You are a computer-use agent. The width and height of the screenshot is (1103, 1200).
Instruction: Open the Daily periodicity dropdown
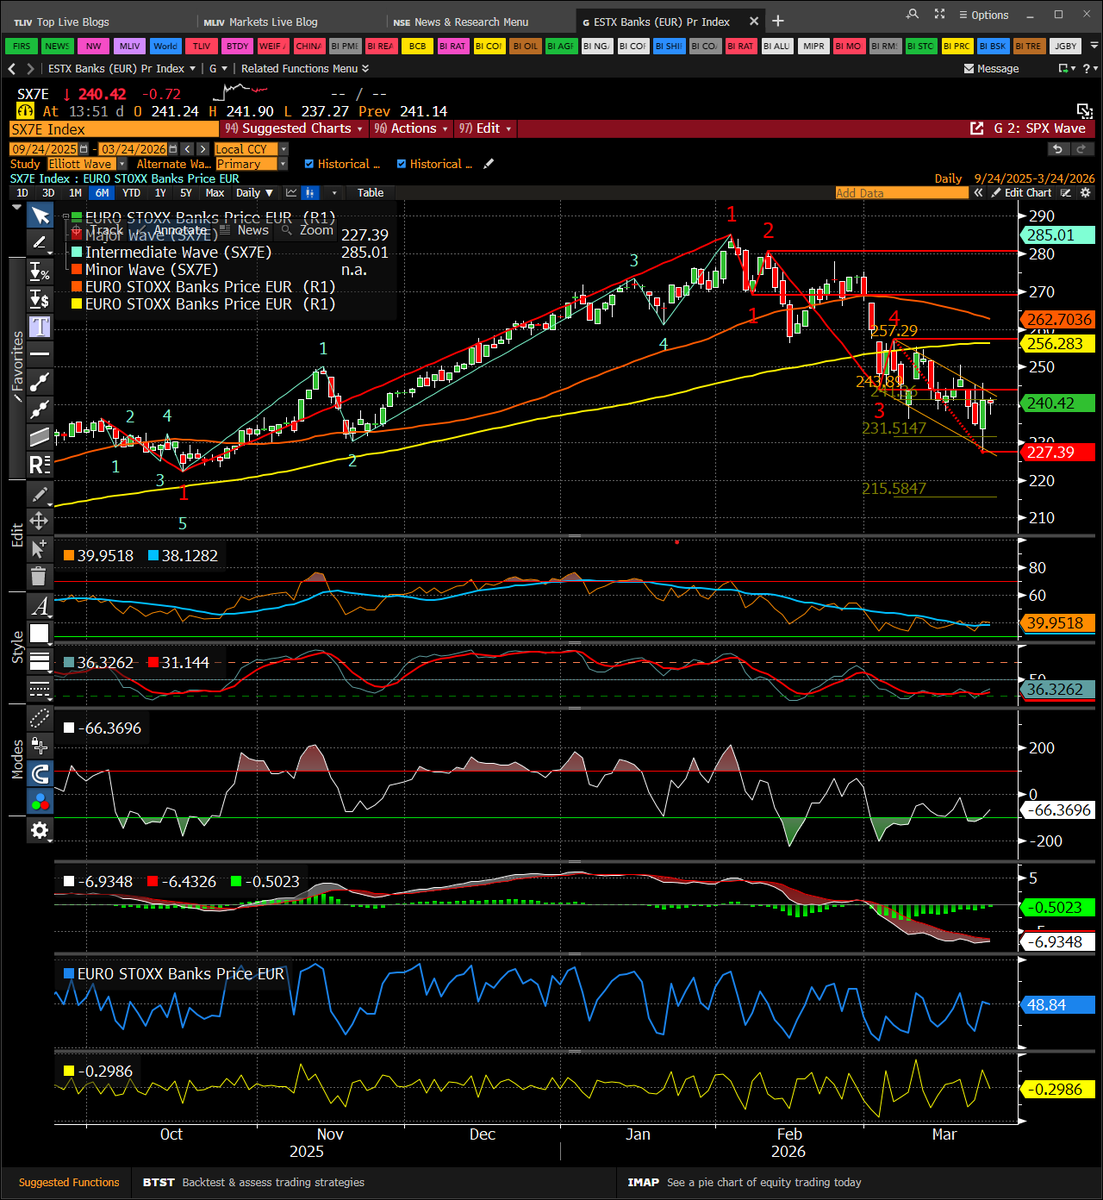click(254, 193)
